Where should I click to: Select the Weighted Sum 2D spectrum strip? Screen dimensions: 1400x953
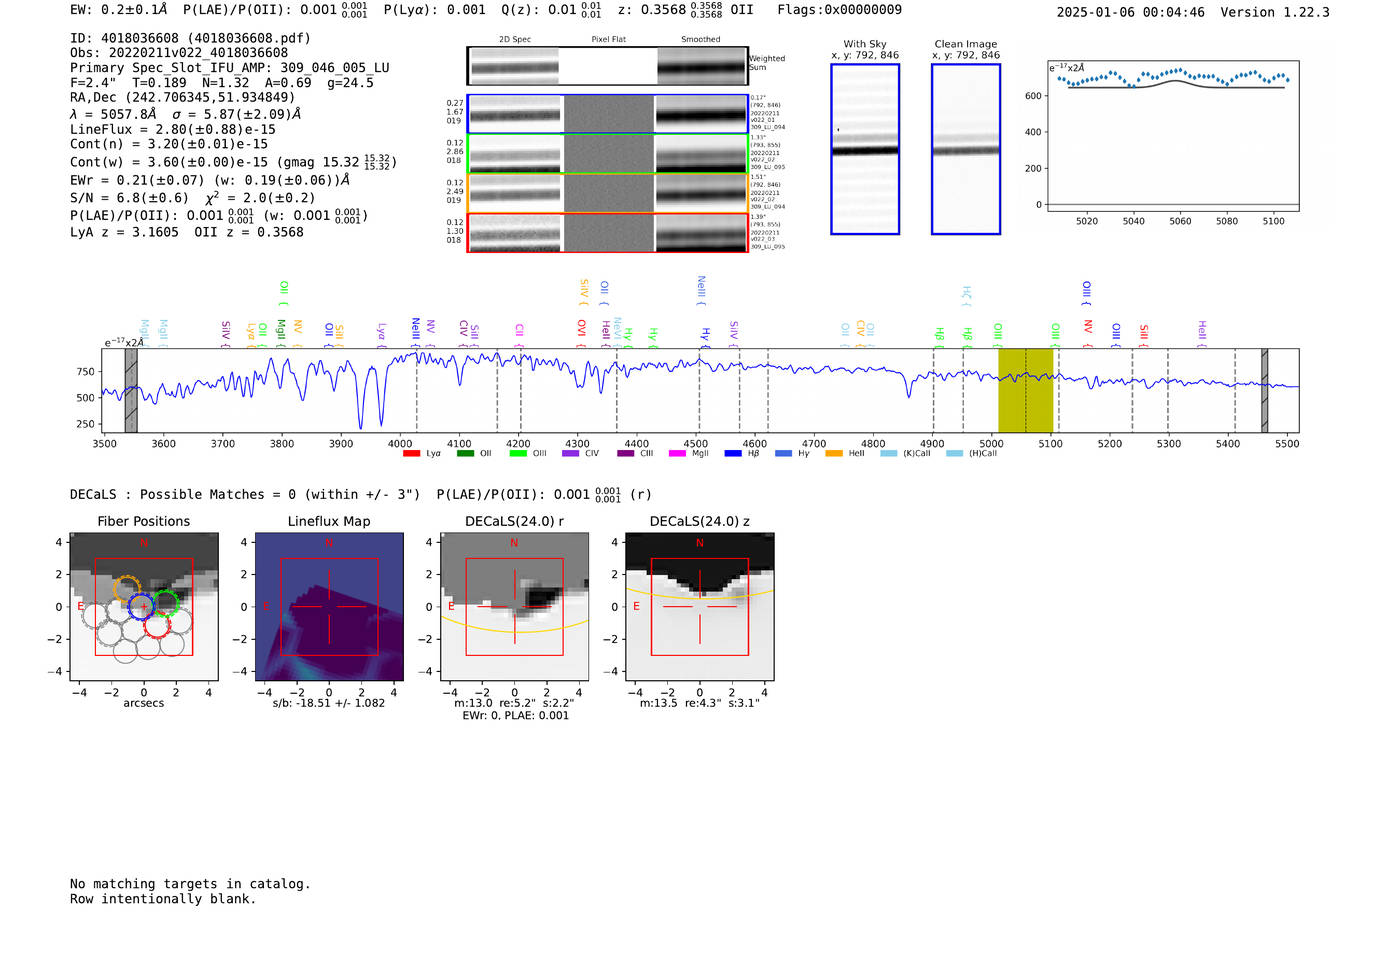(608, 66)
